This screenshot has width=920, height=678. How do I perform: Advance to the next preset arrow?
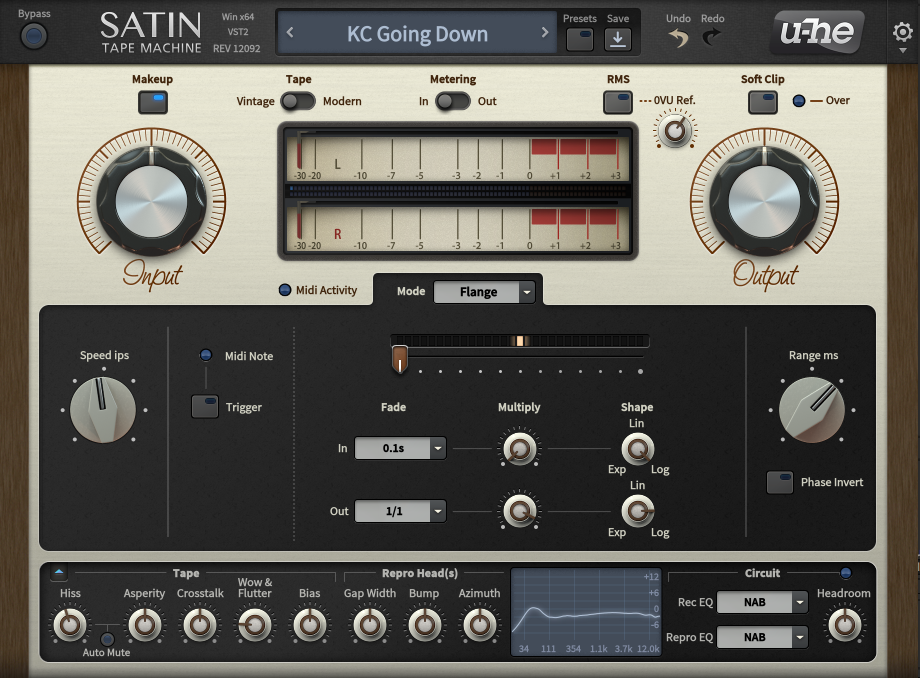click(x=545, y=33)
